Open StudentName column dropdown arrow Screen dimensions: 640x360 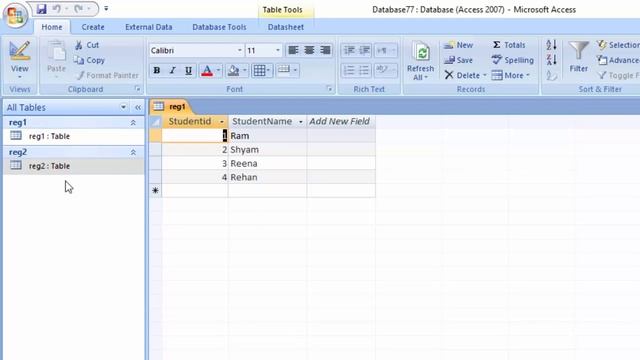301,122
